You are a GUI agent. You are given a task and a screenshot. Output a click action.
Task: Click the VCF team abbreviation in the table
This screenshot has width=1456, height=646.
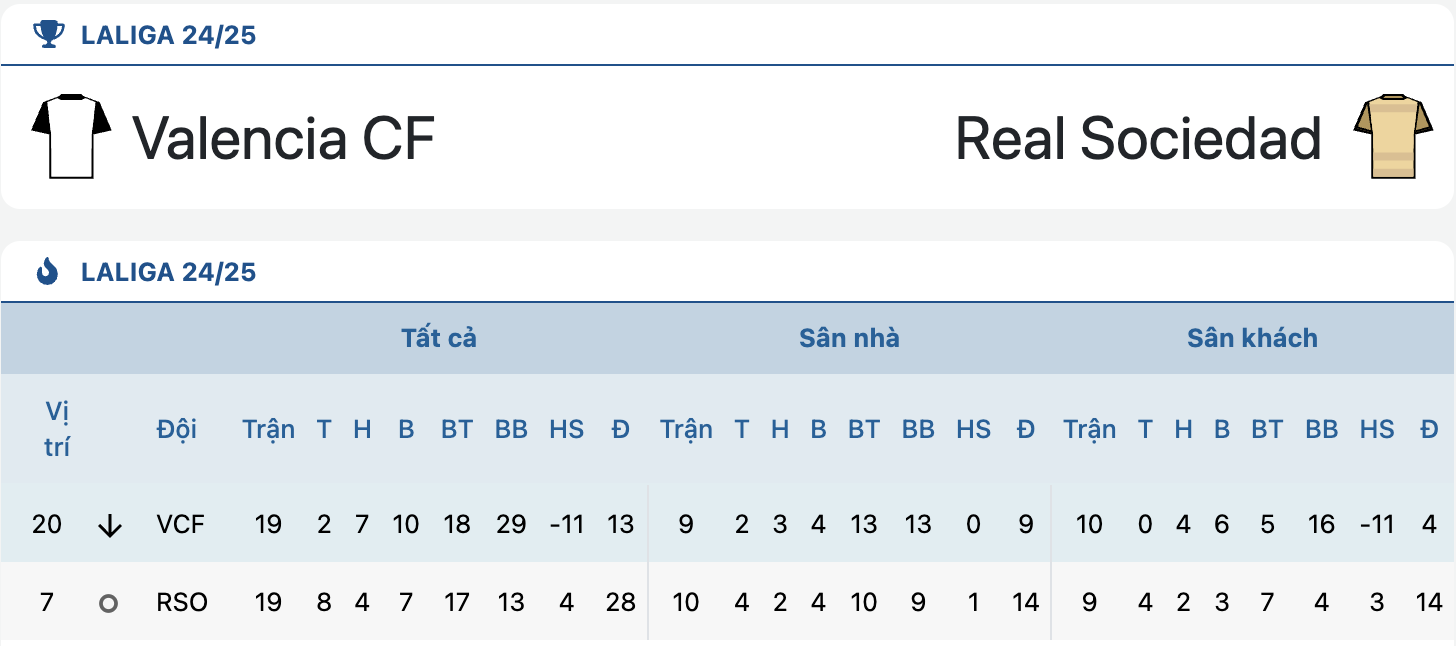(x=180, y=524)
